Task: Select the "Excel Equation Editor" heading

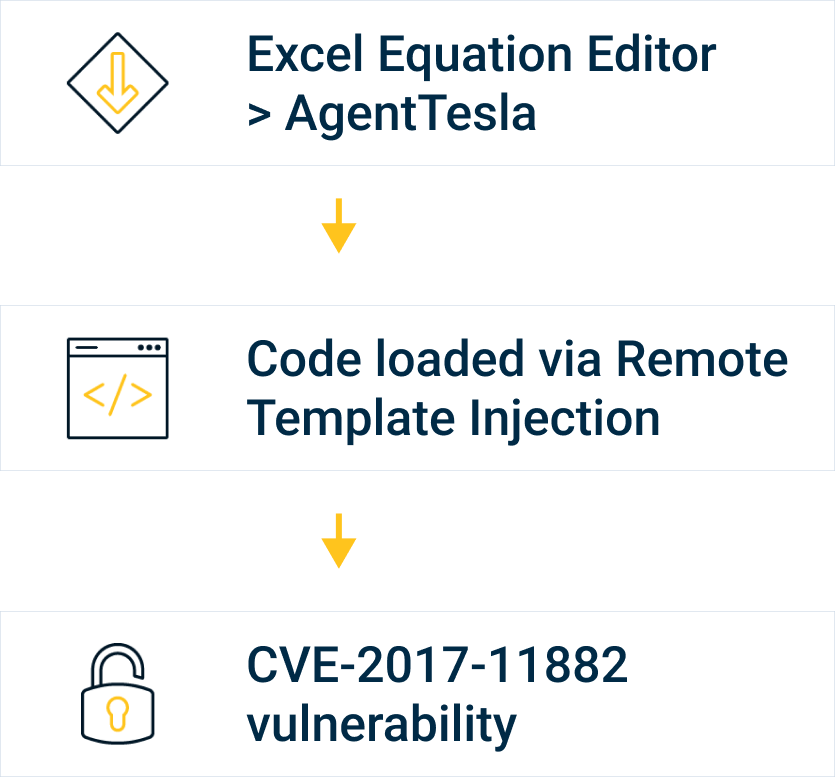Action: [481, 54]
